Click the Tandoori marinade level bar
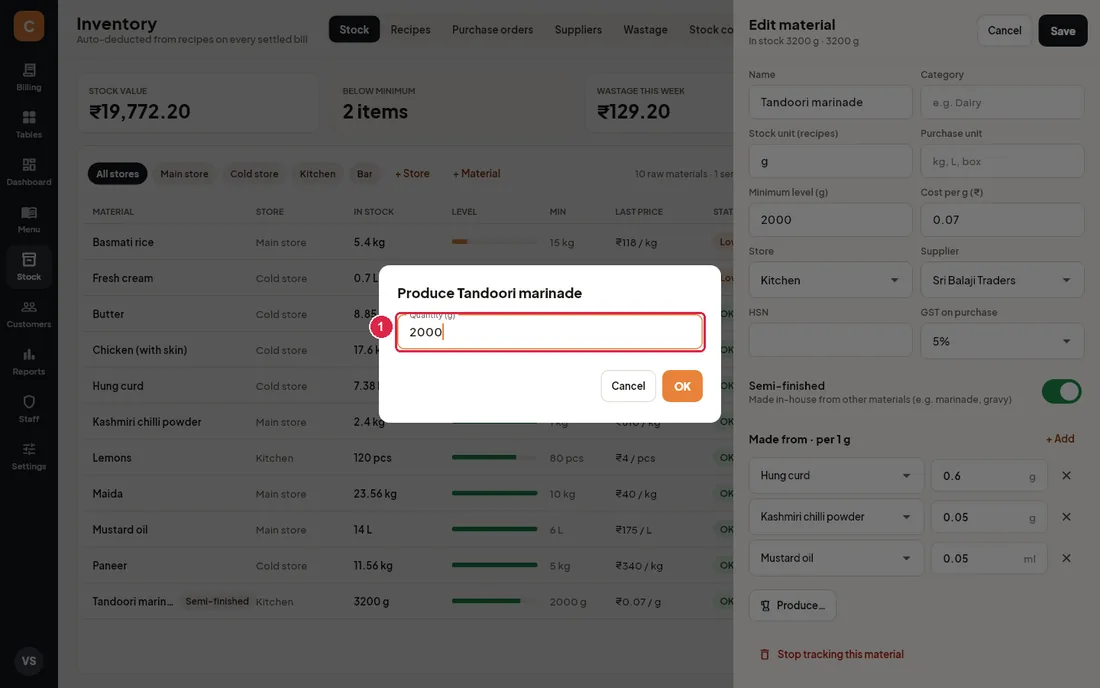Image resolution: width=1100 pixels, height=688 pixels. [x=495, y=601]
